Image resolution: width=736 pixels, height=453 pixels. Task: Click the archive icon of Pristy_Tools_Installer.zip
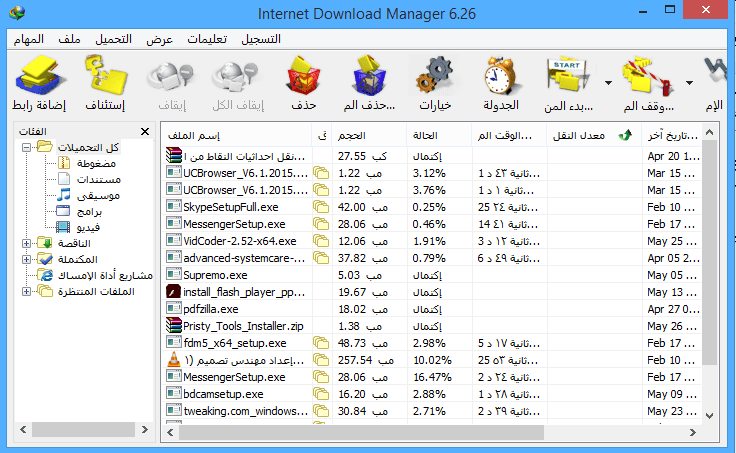pos(174,325)
